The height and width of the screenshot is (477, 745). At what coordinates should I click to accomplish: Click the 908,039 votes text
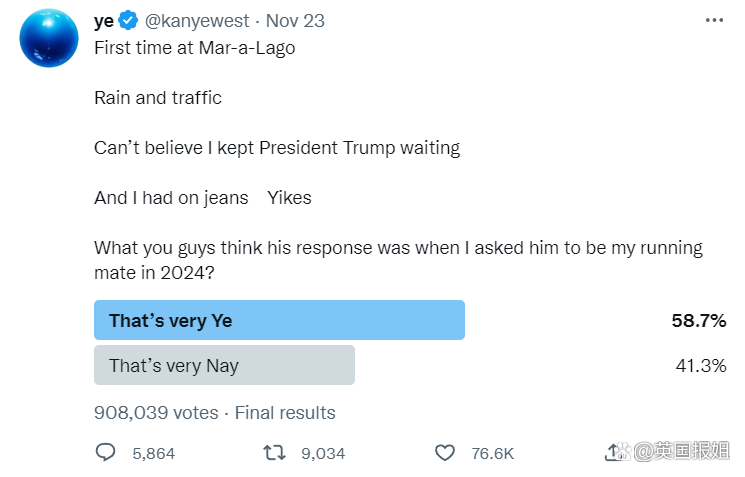tap(155, 412)
